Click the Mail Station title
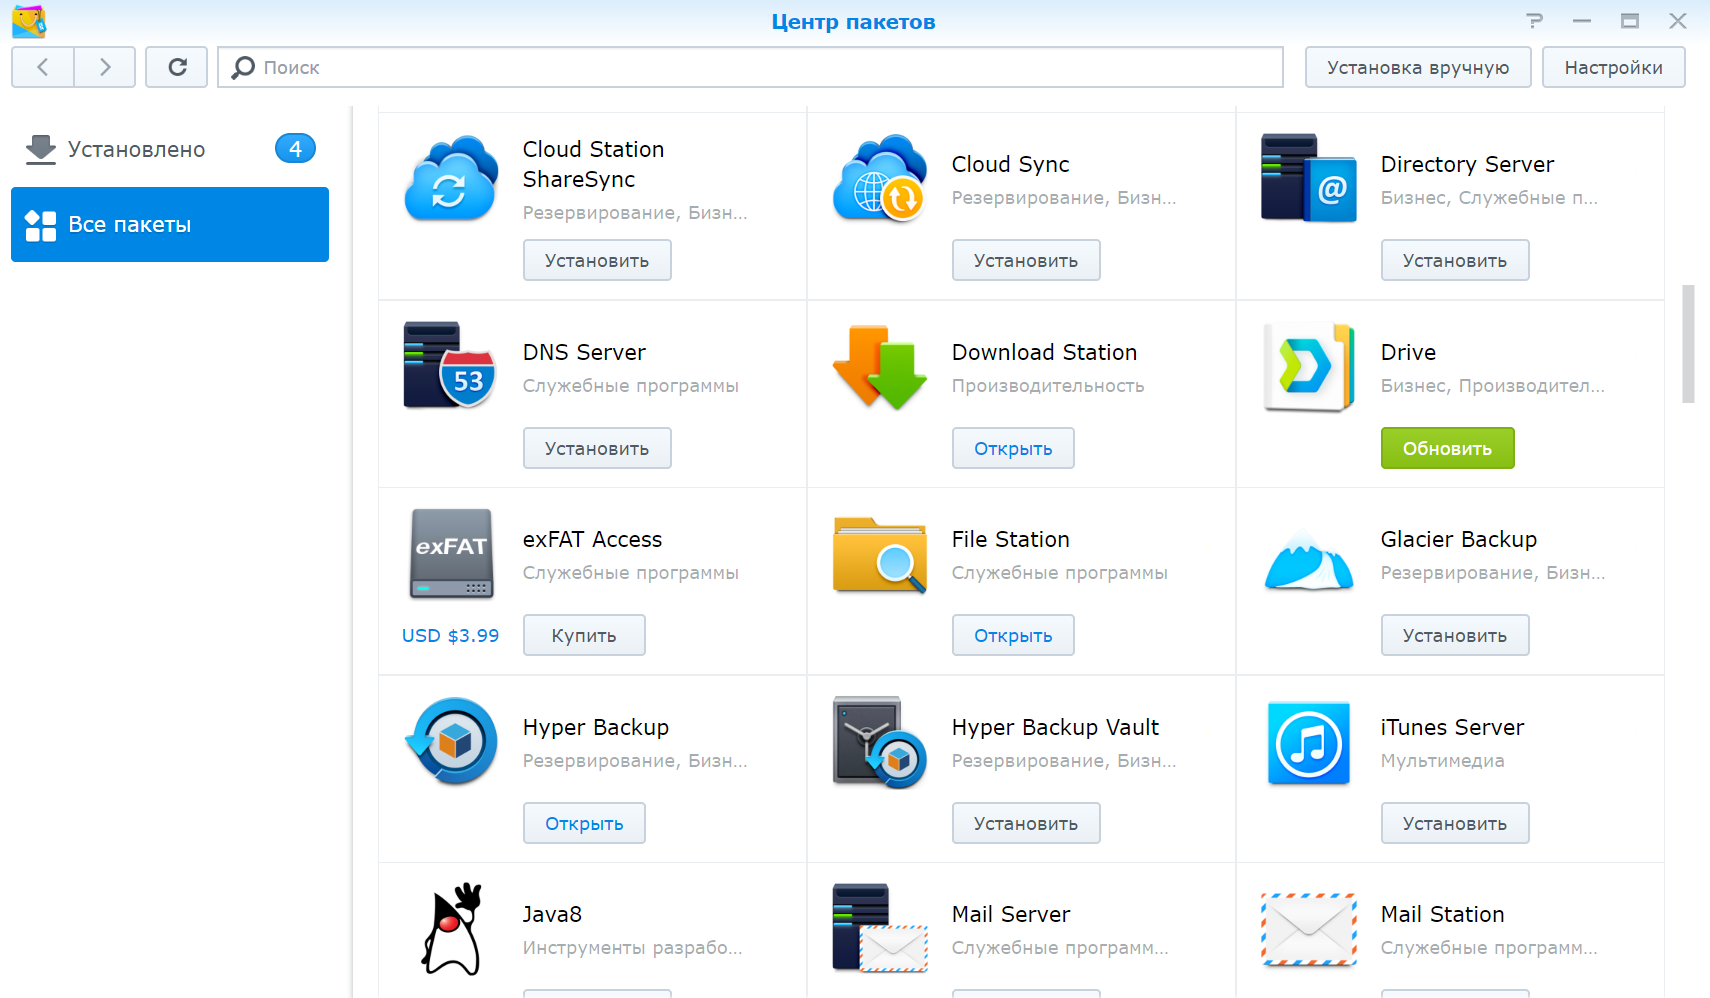Image resolution: width=1710 pixels, height=998 pixels. point(1442,914)
